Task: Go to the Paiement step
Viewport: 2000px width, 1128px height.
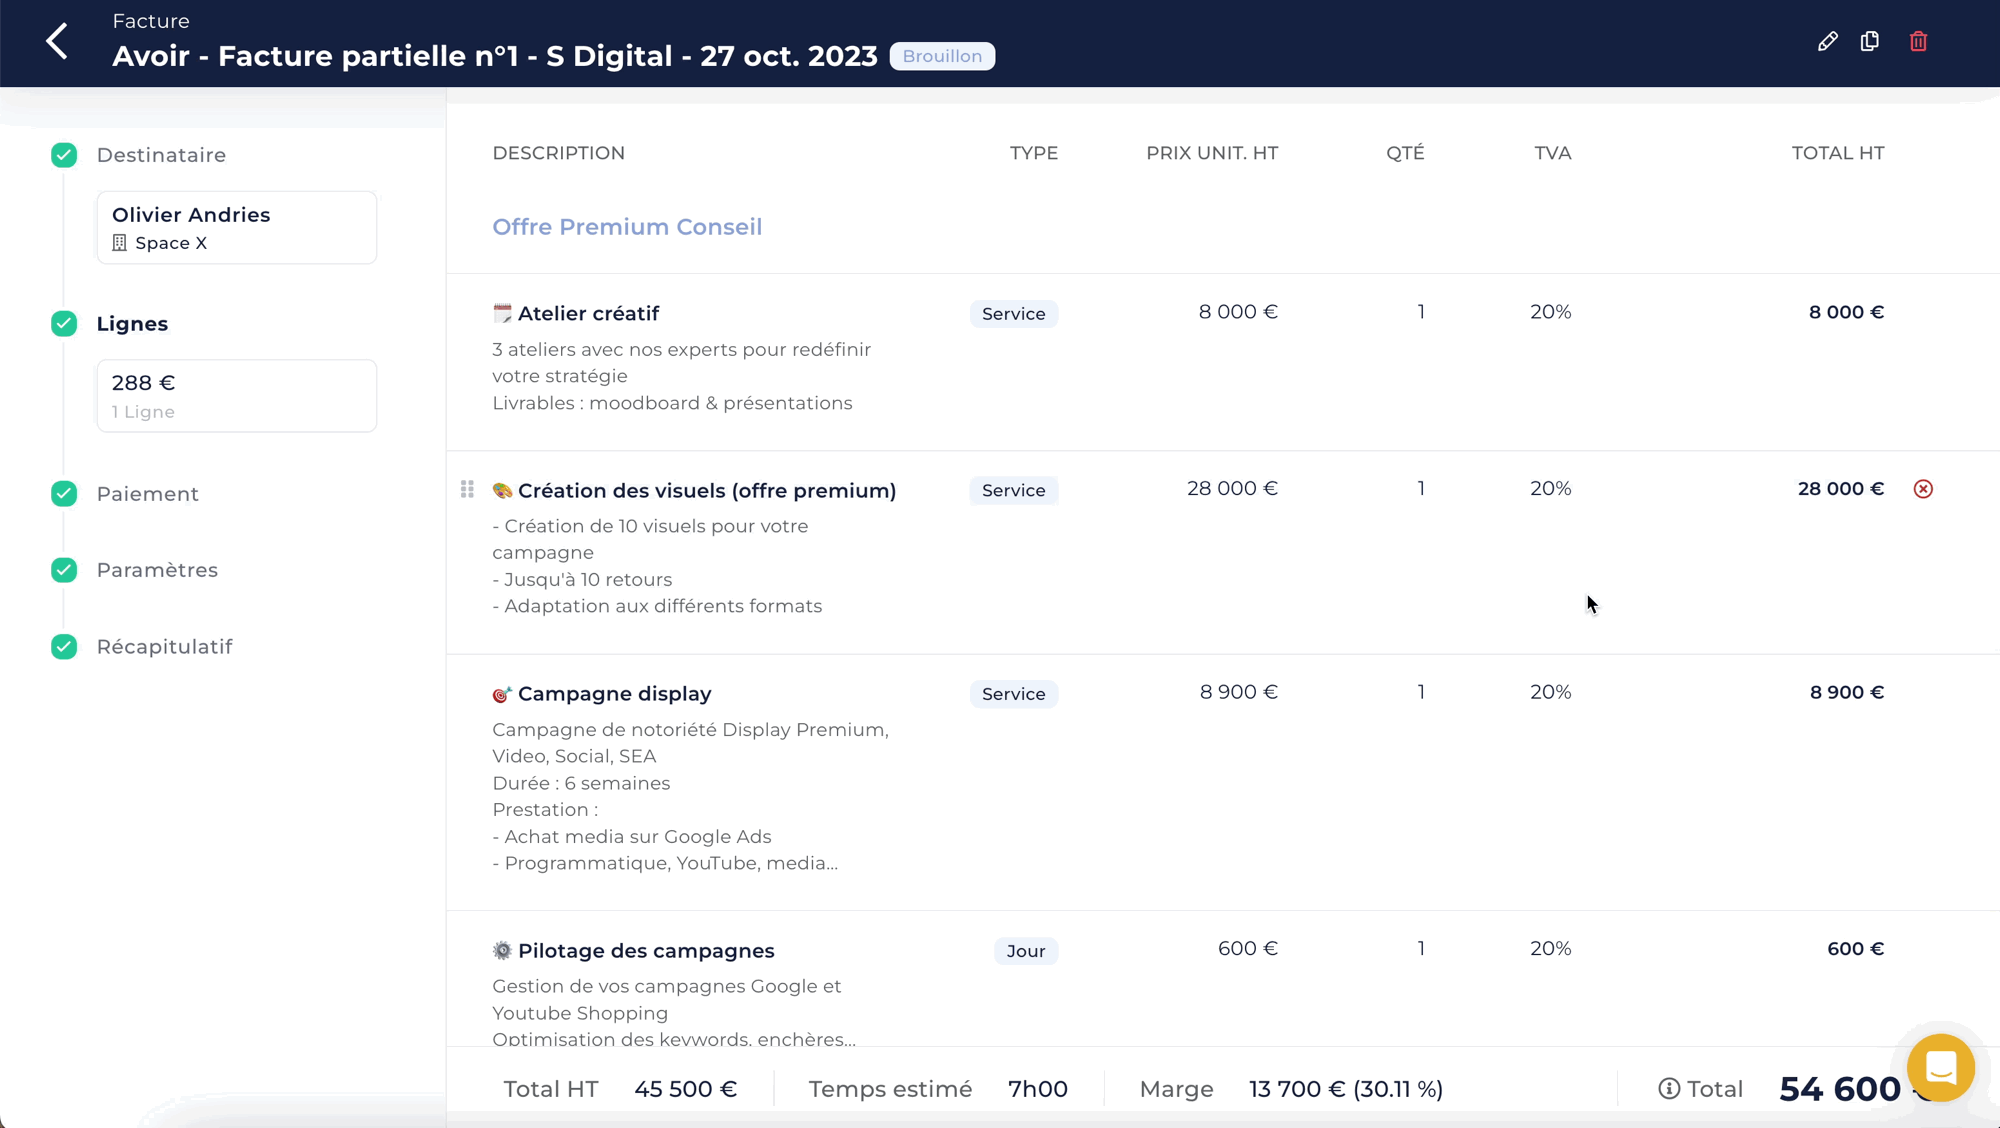Action: tap(148, 494)
